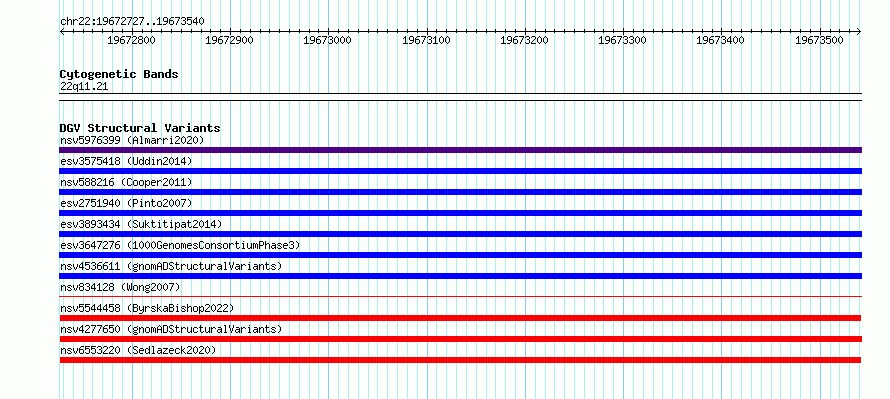Click ruler position 19673000
The width and height of the screenshot is (890, 399).
pyautogui.click(x=328, y=40)
